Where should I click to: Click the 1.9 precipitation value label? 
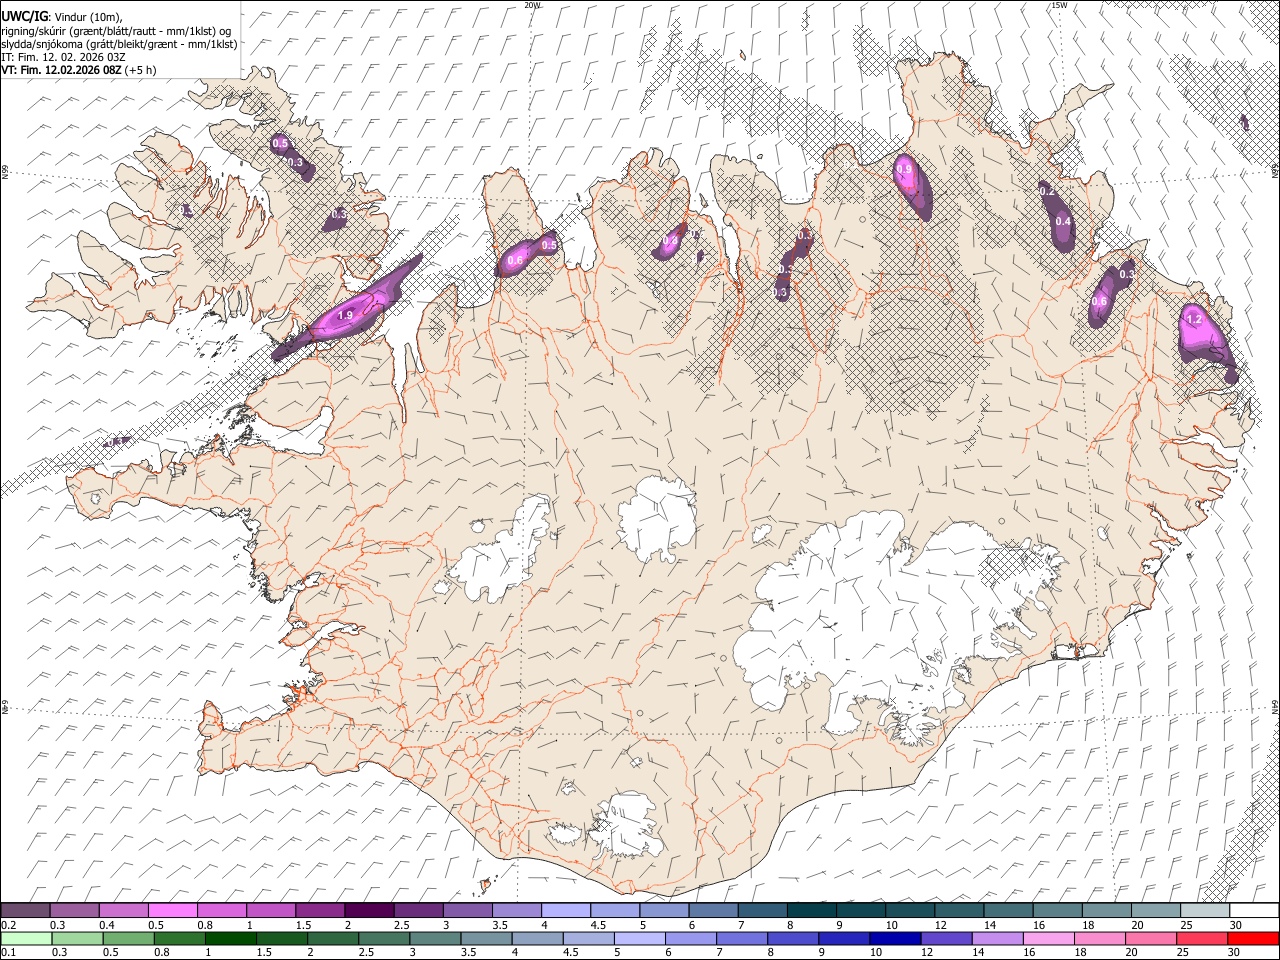[x=346, y=315]
